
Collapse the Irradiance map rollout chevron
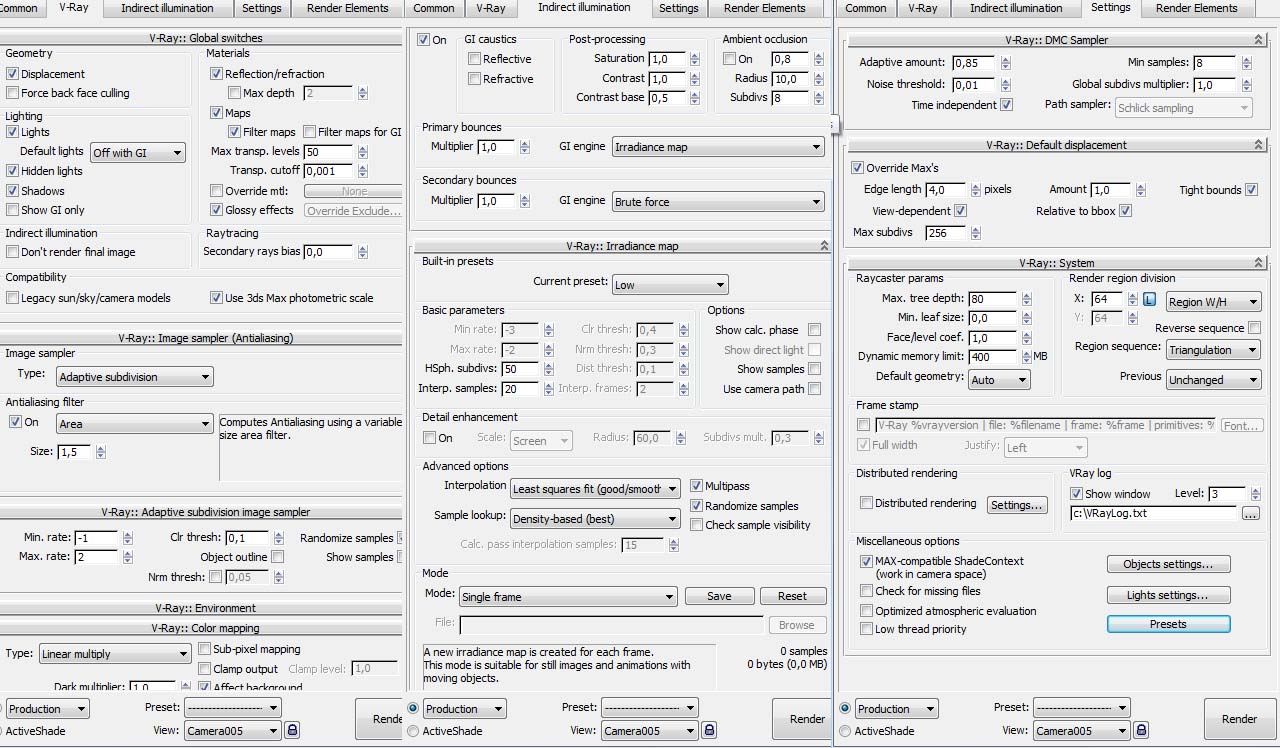(x=824, y=246)
